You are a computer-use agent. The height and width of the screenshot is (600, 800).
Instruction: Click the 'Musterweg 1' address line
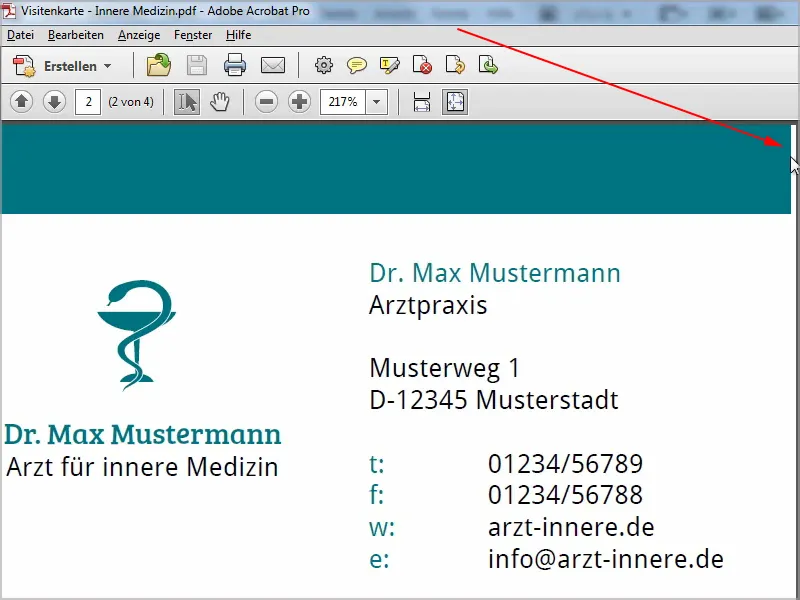tap(444, 368)
